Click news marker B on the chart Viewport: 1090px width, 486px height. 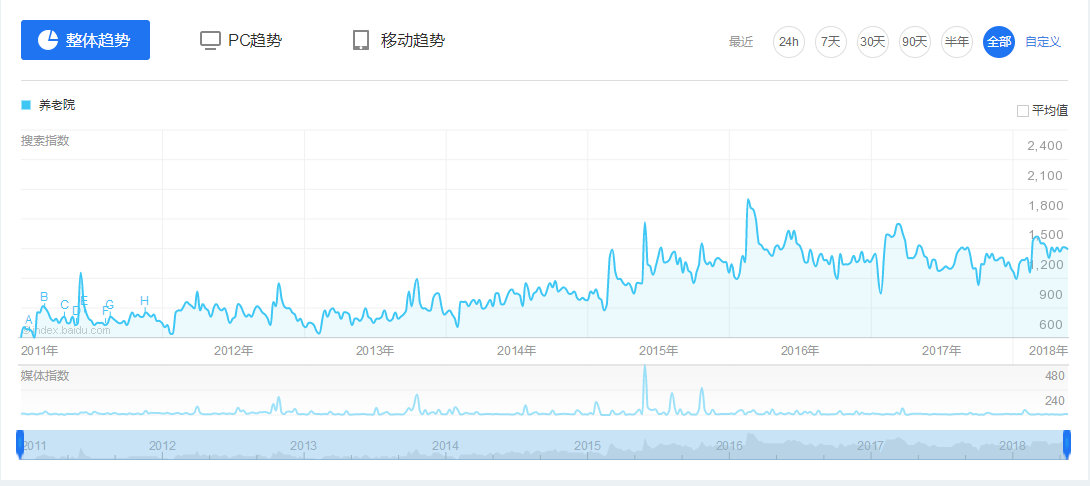click(44, 297)
